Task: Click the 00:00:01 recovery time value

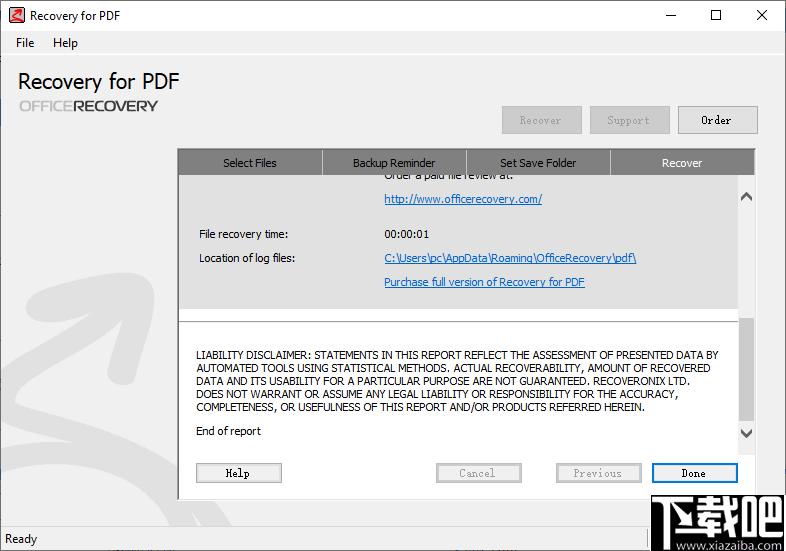Action: 407,234
